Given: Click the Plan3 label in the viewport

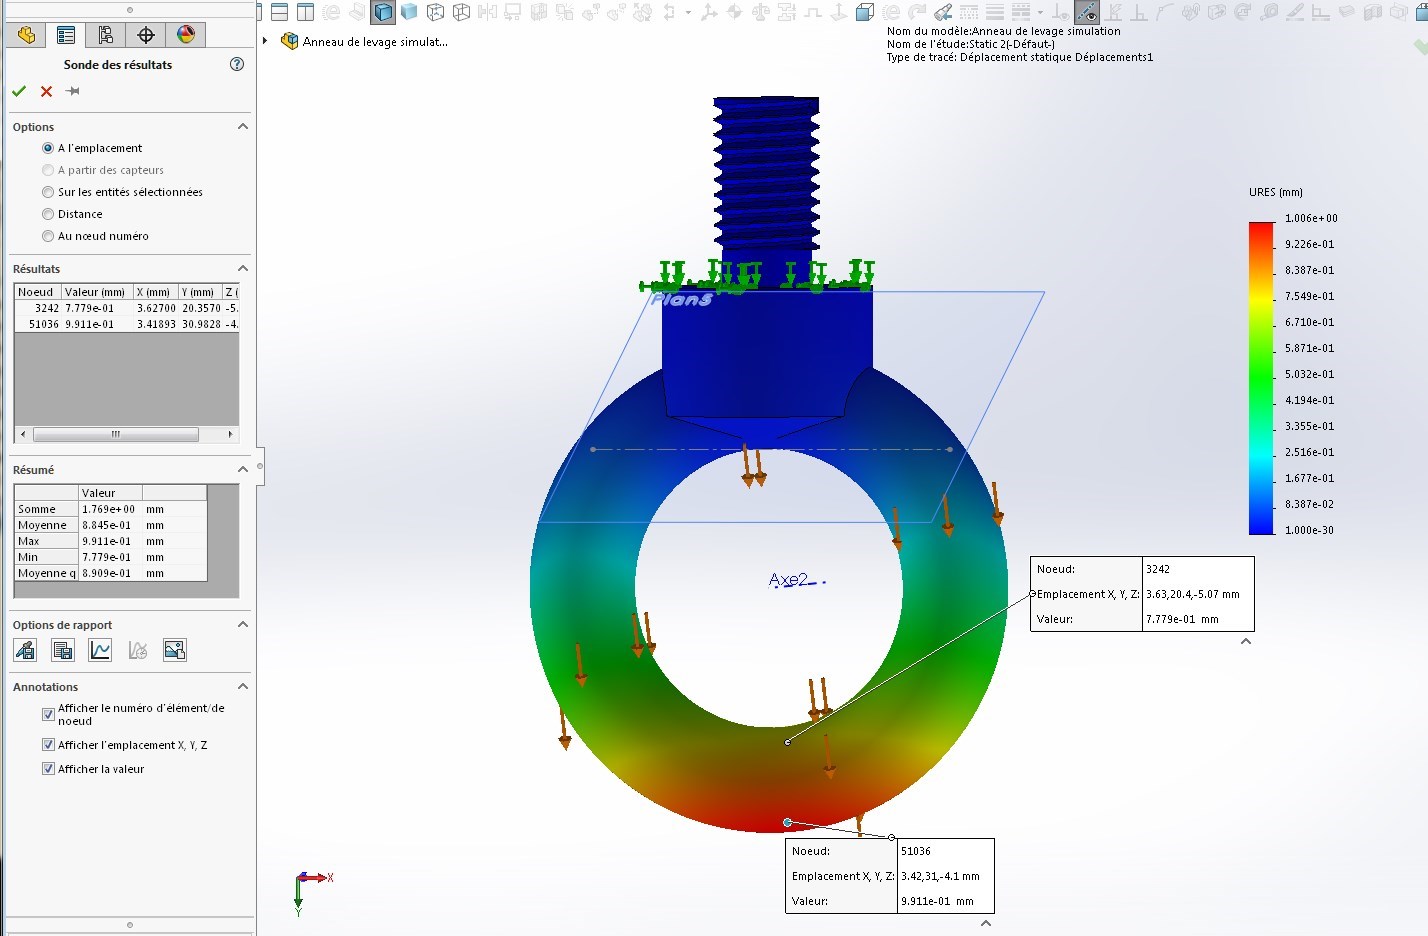Looking at the screenshot, I should (681, 299).
